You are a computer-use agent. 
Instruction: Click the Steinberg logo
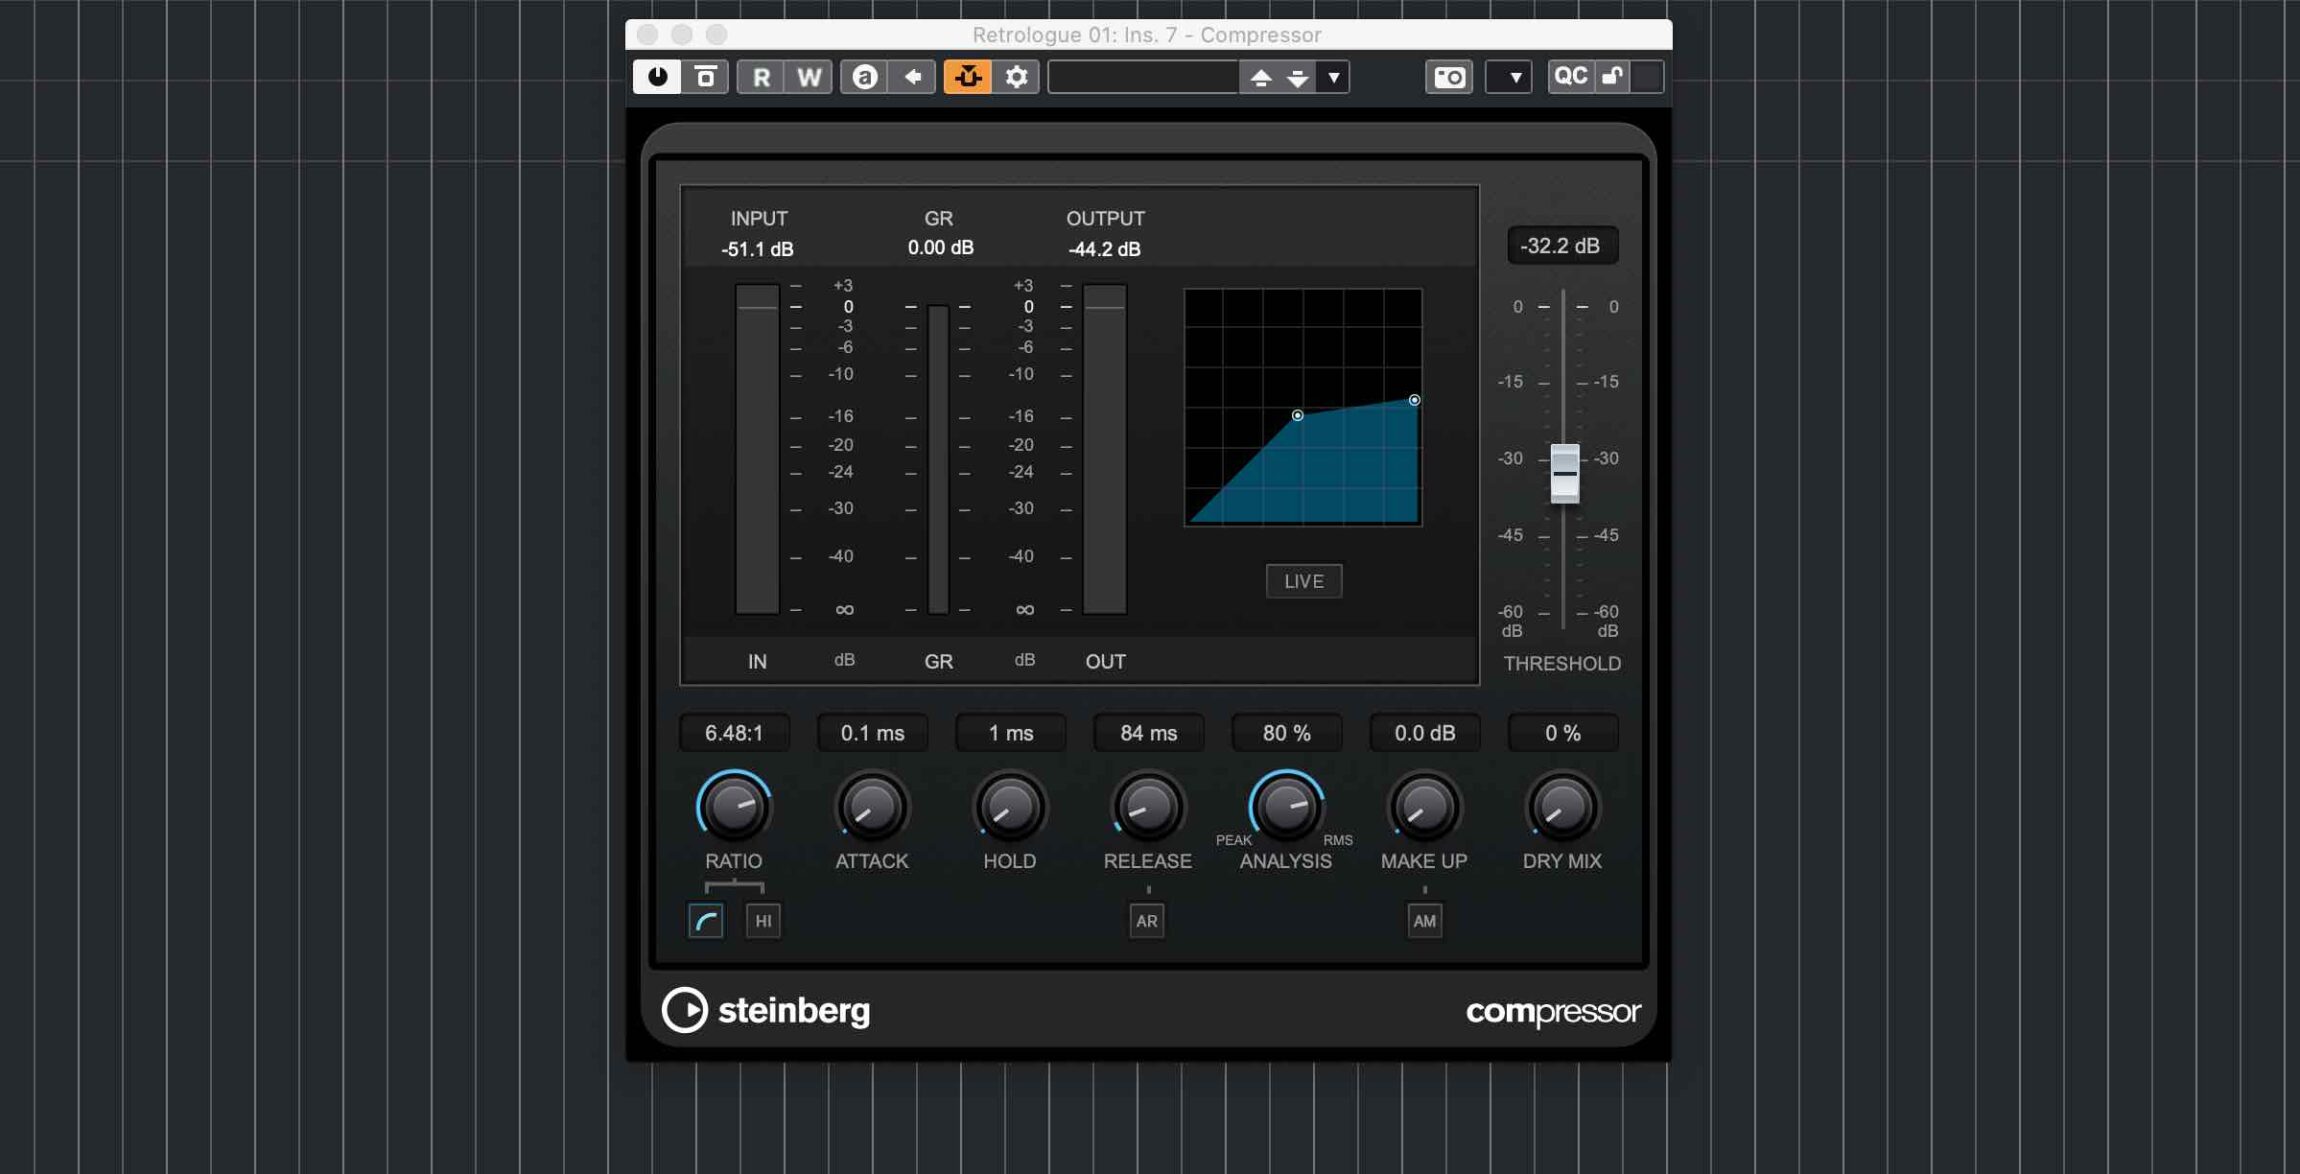766,1010
